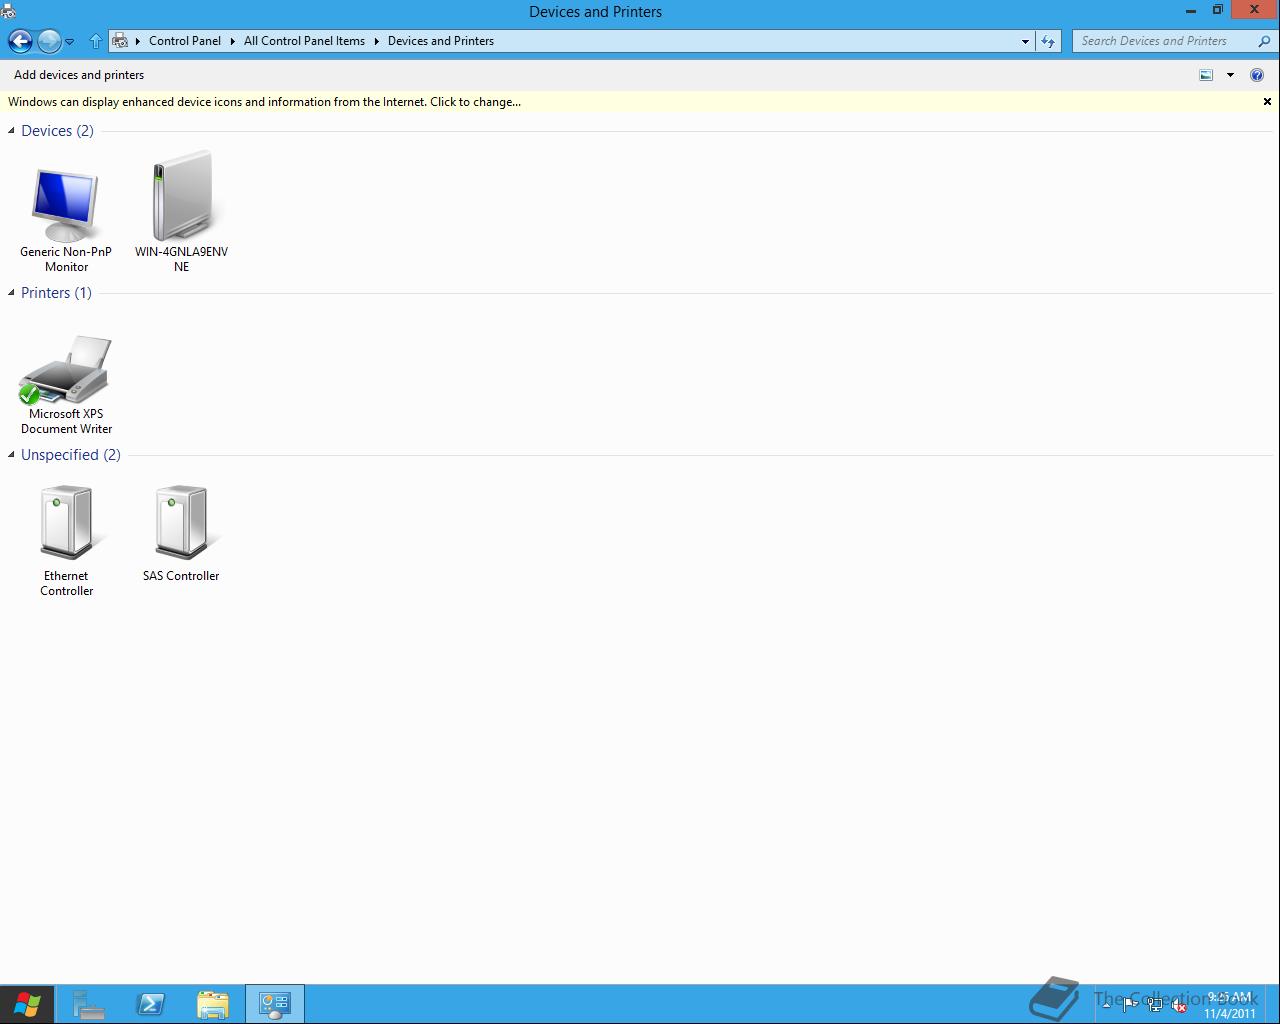Open the Help question mark icon
The image size is (1280, 1024).
pyautogui.click(x=1257, y=75)
